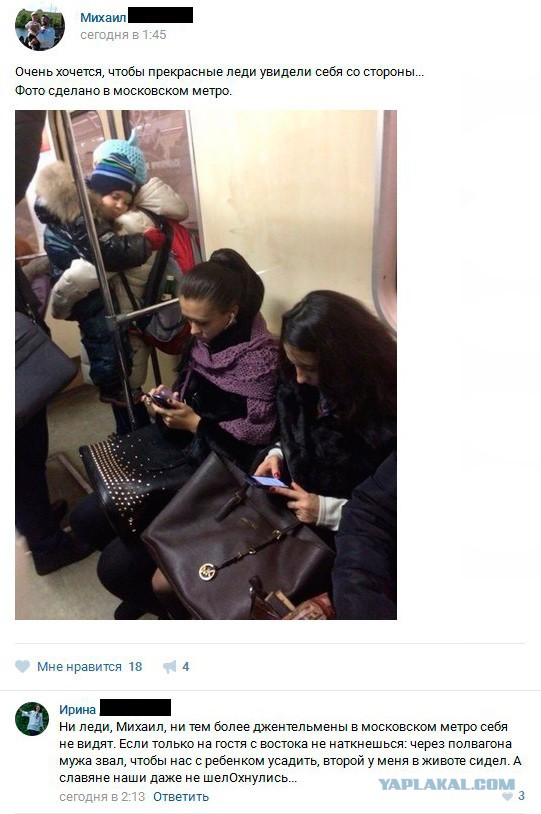The image size is (541, 814).
Task: Show who liked via count 18
Action: [135, 667]
